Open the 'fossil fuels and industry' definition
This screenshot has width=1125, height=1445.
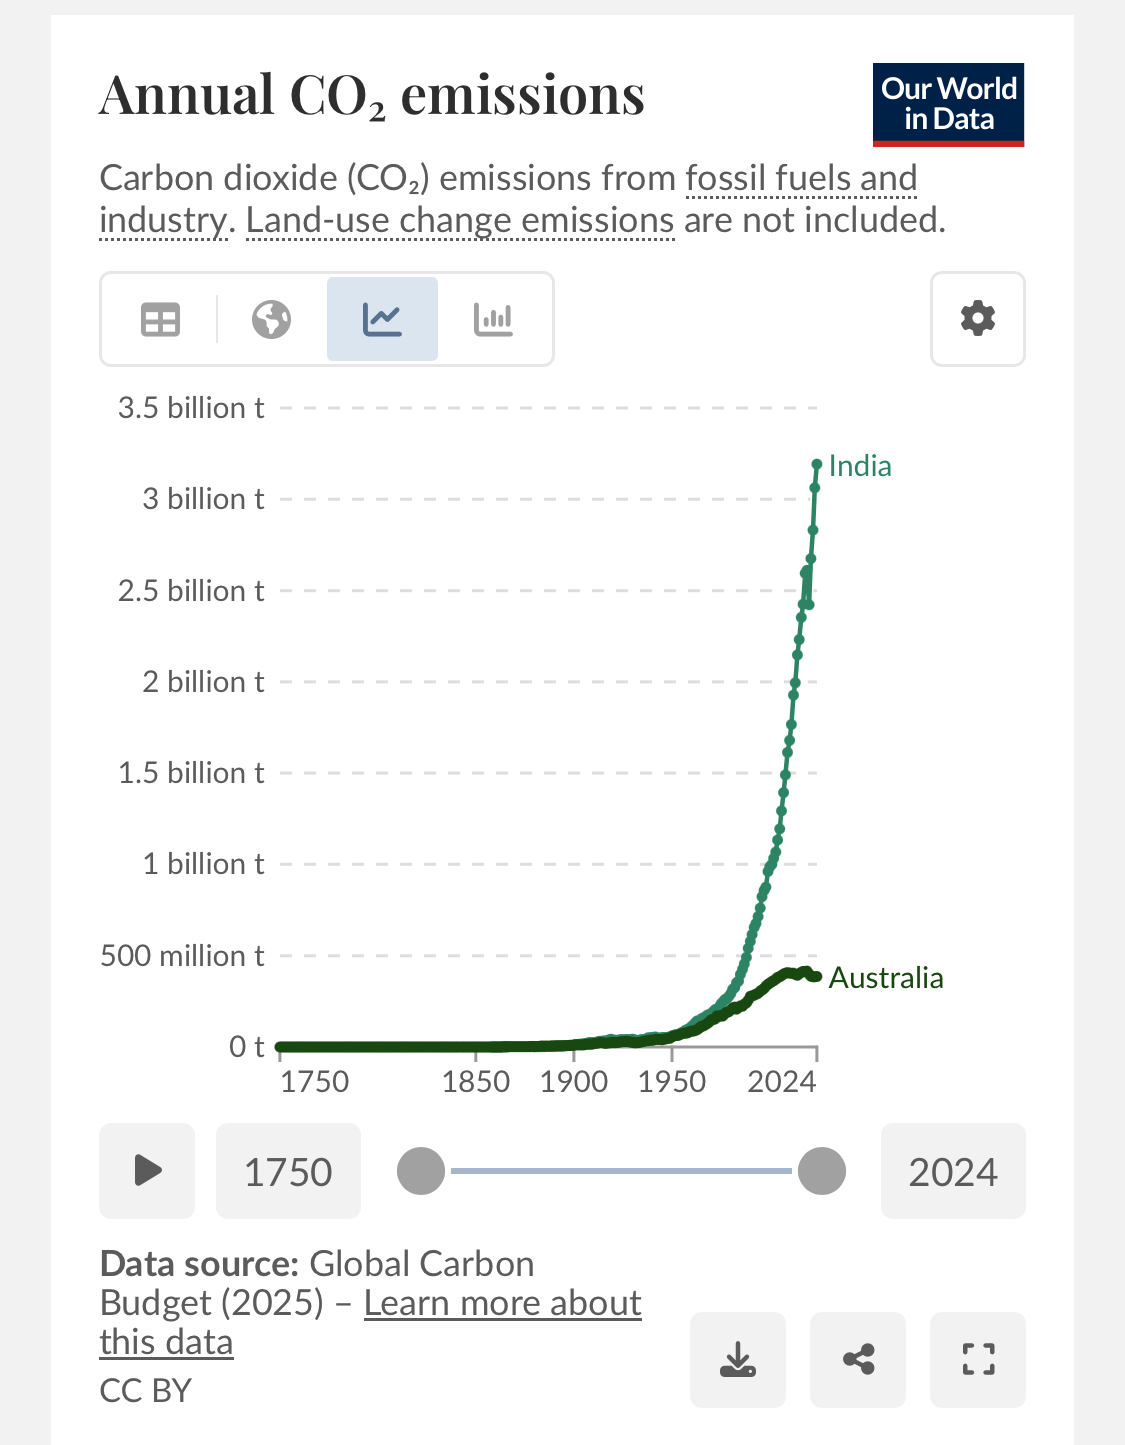[800, 179]
